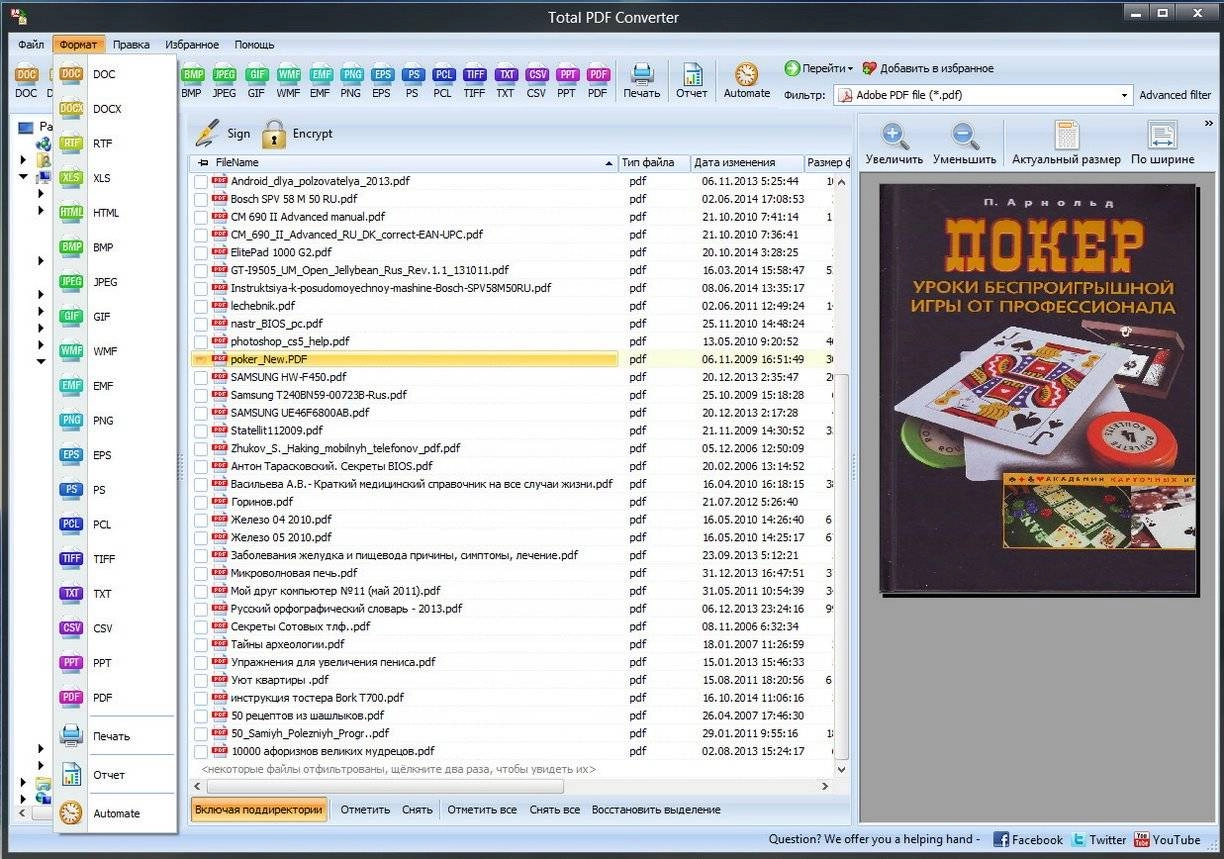The width and height of the screenshot is (1224, 859).
Task: Pick XLS in the Format dropdown menu
Action: tap(114, 178)
